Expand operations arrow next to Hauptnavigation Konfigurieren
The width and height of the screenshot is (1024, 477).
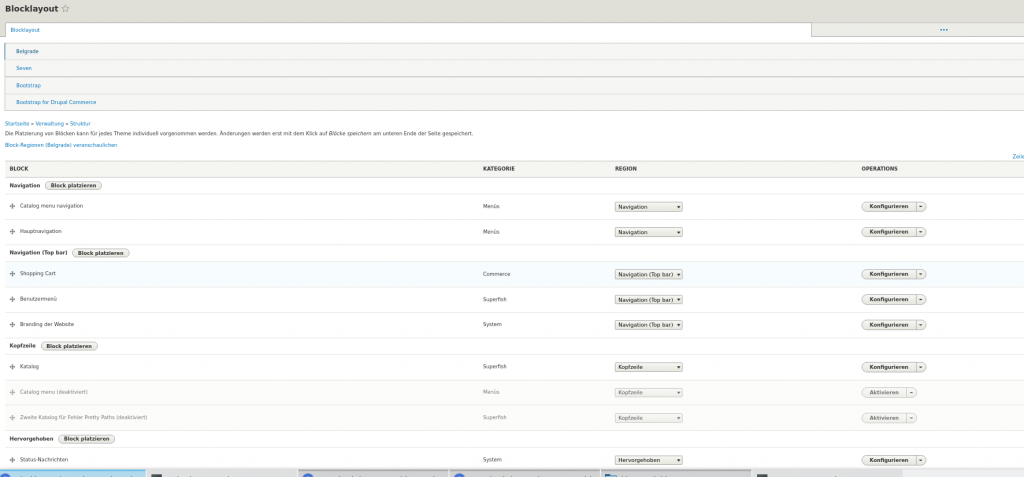click(x=921, y=232)
